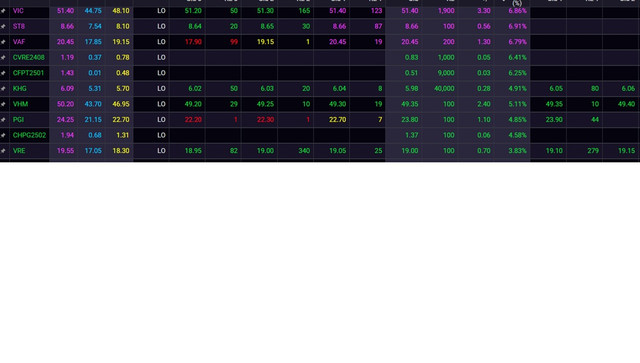Click CVRE2408 change percent 6.41%
The width and height of the screenshot is (640, 363).
(x=518, y=58)
